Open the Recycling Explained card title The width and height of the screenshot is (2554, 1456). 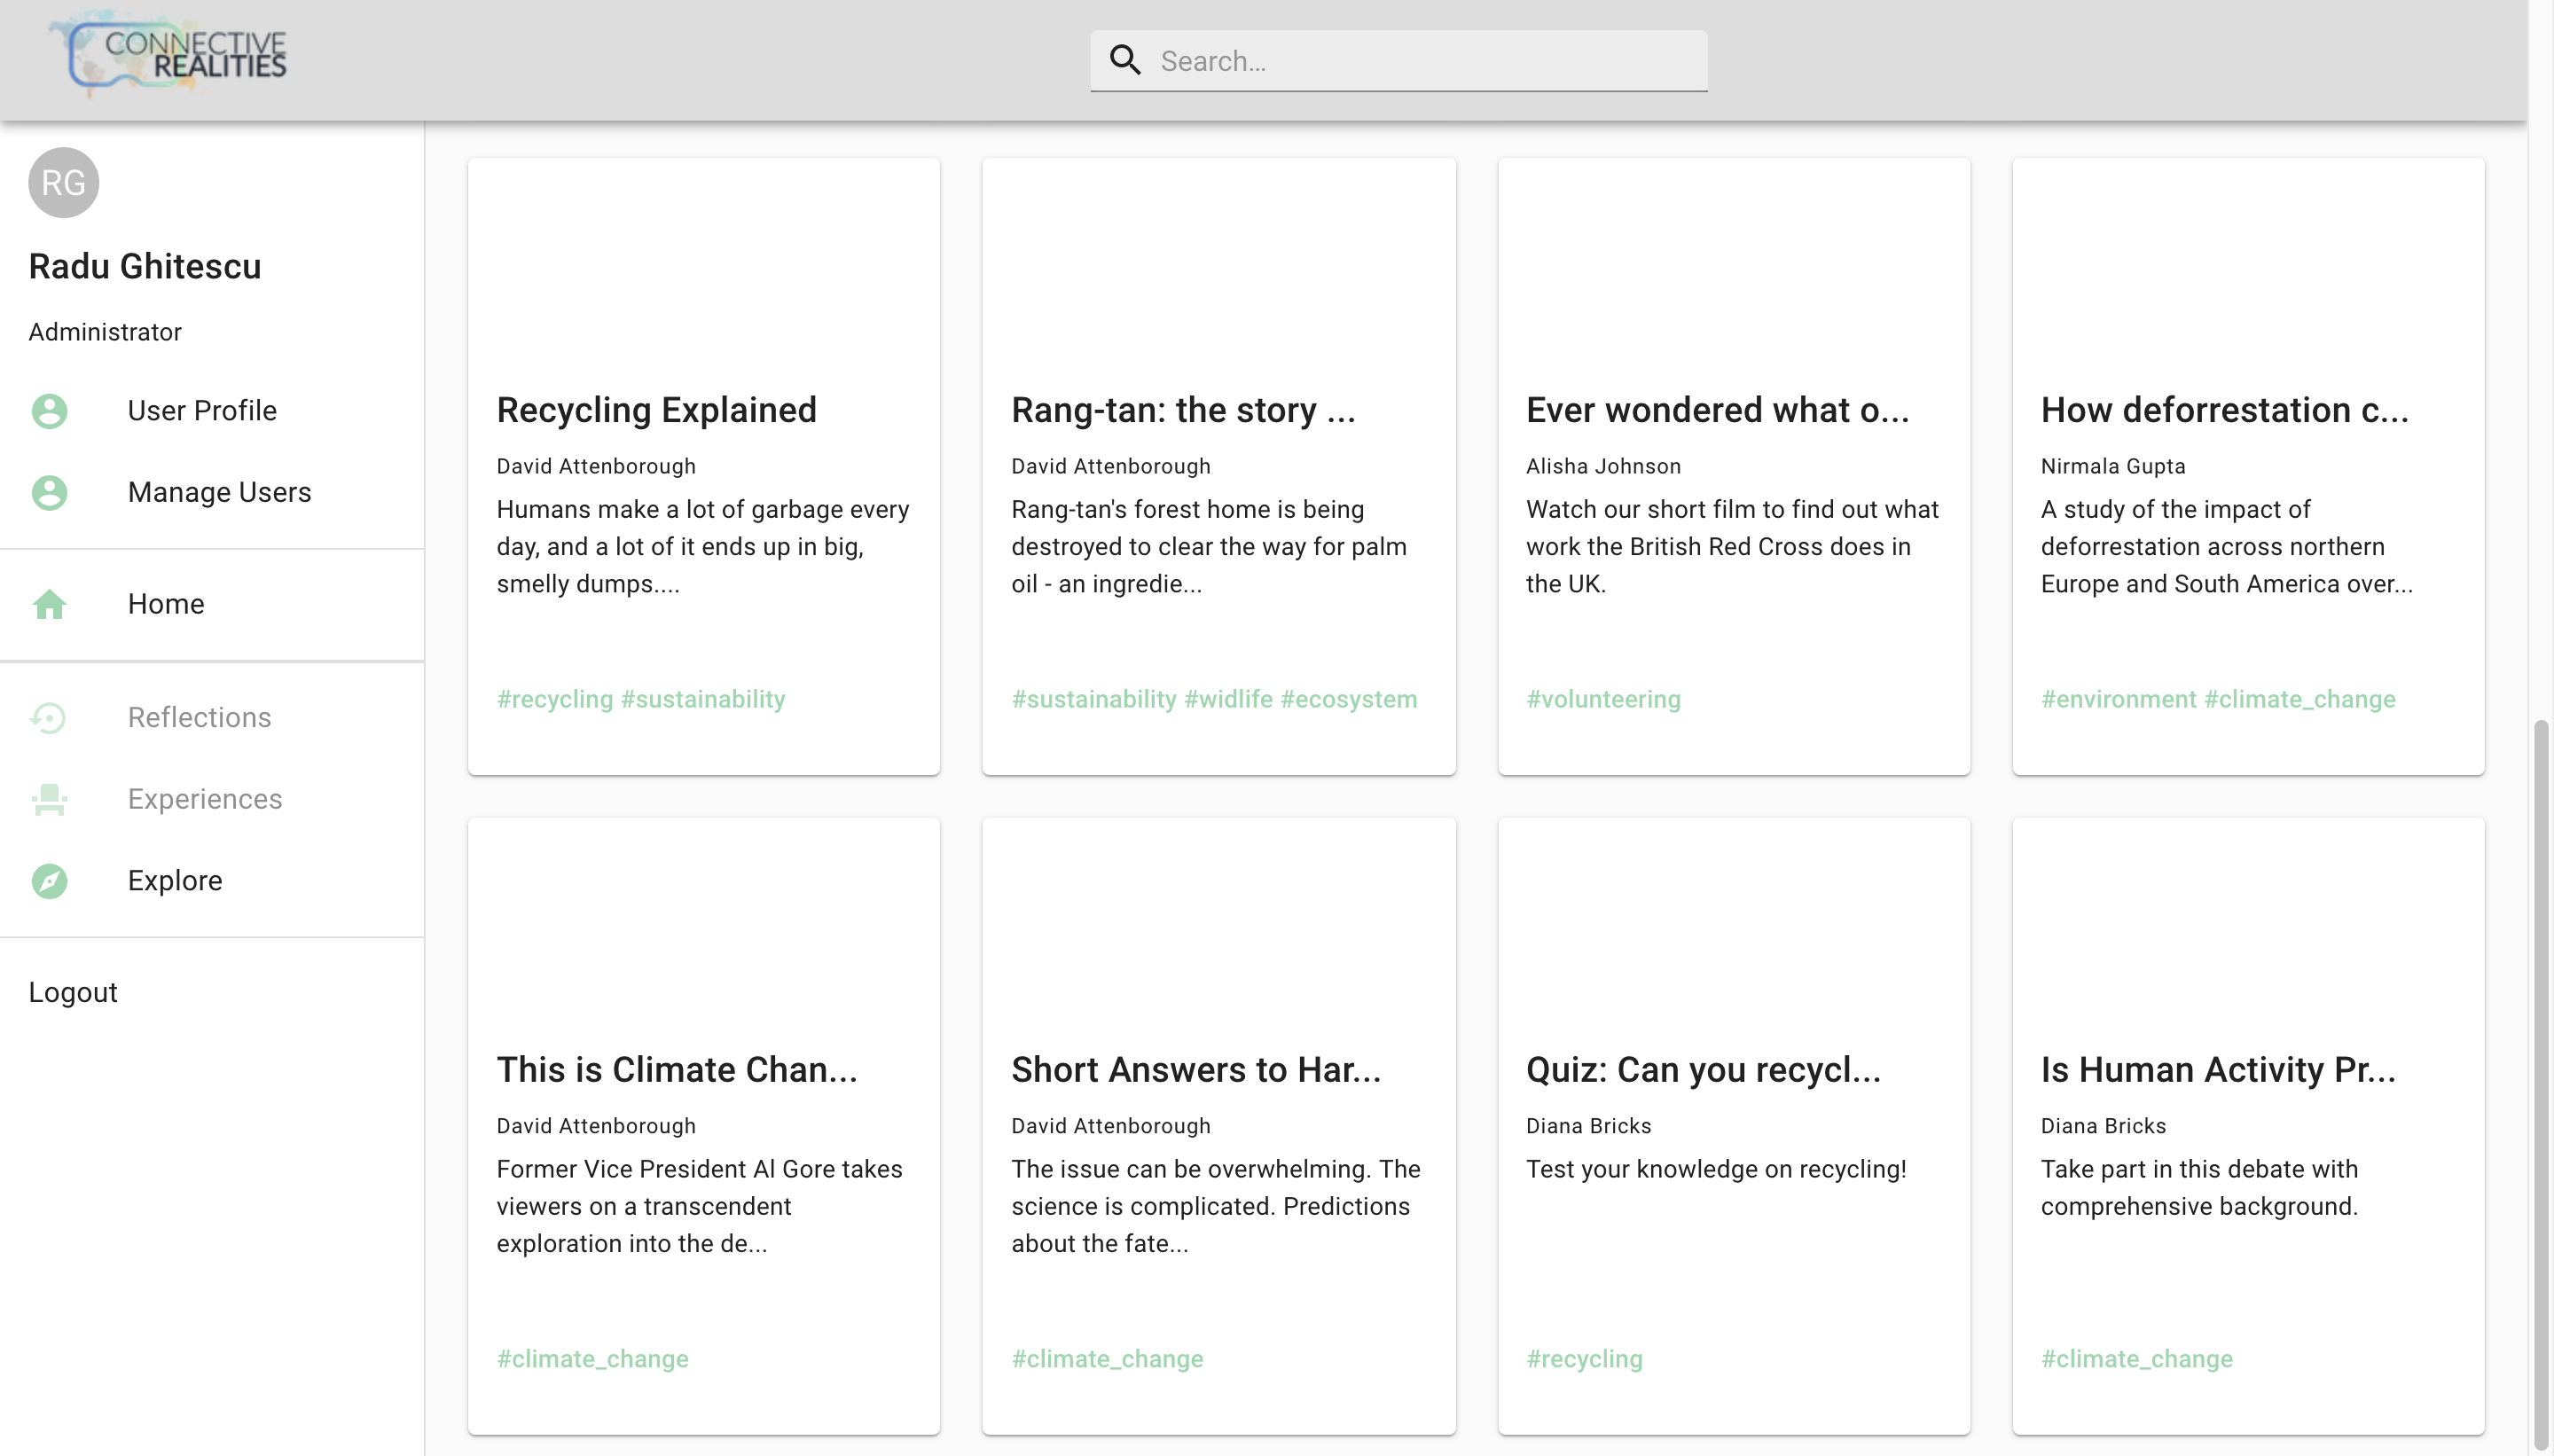point(656,410)
